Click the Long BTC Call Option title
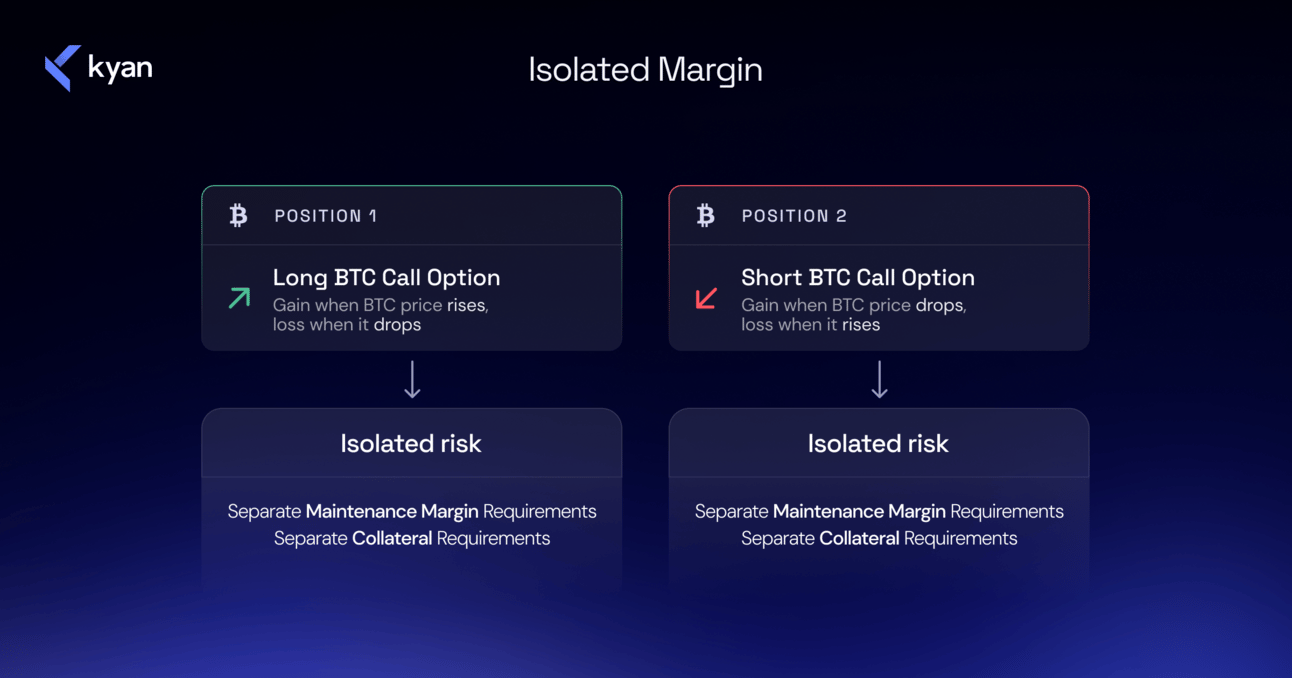This screenshot has width=1292, height=678. 386,277
